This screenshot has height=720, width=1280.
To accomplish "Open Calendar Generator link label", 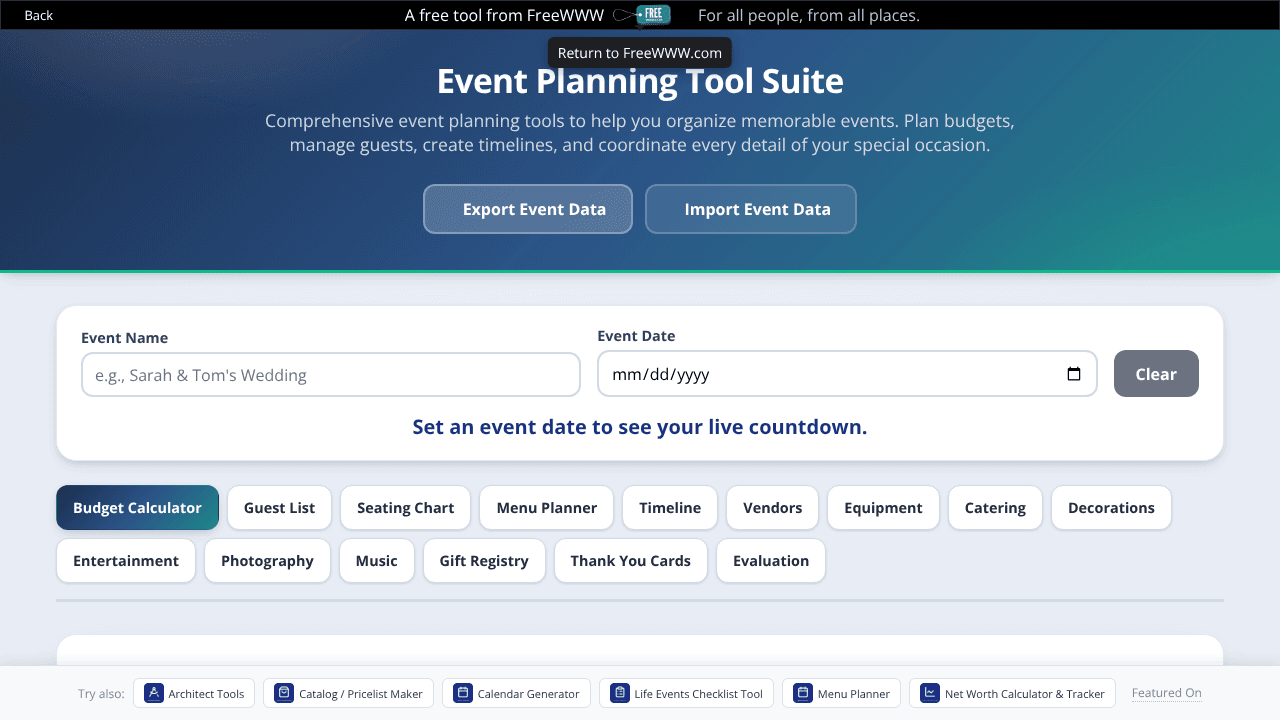I will tap(528, 694).
